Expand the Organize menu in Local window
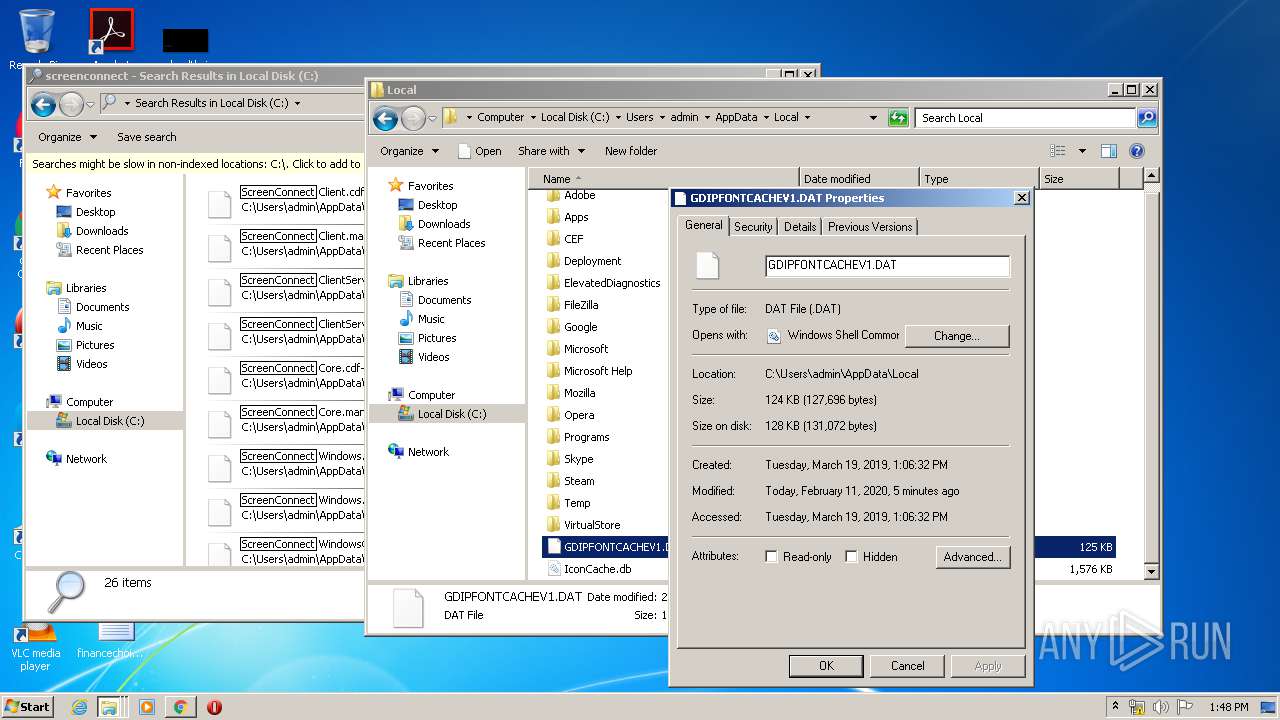1280x720 pixels. tap(409, 151)
